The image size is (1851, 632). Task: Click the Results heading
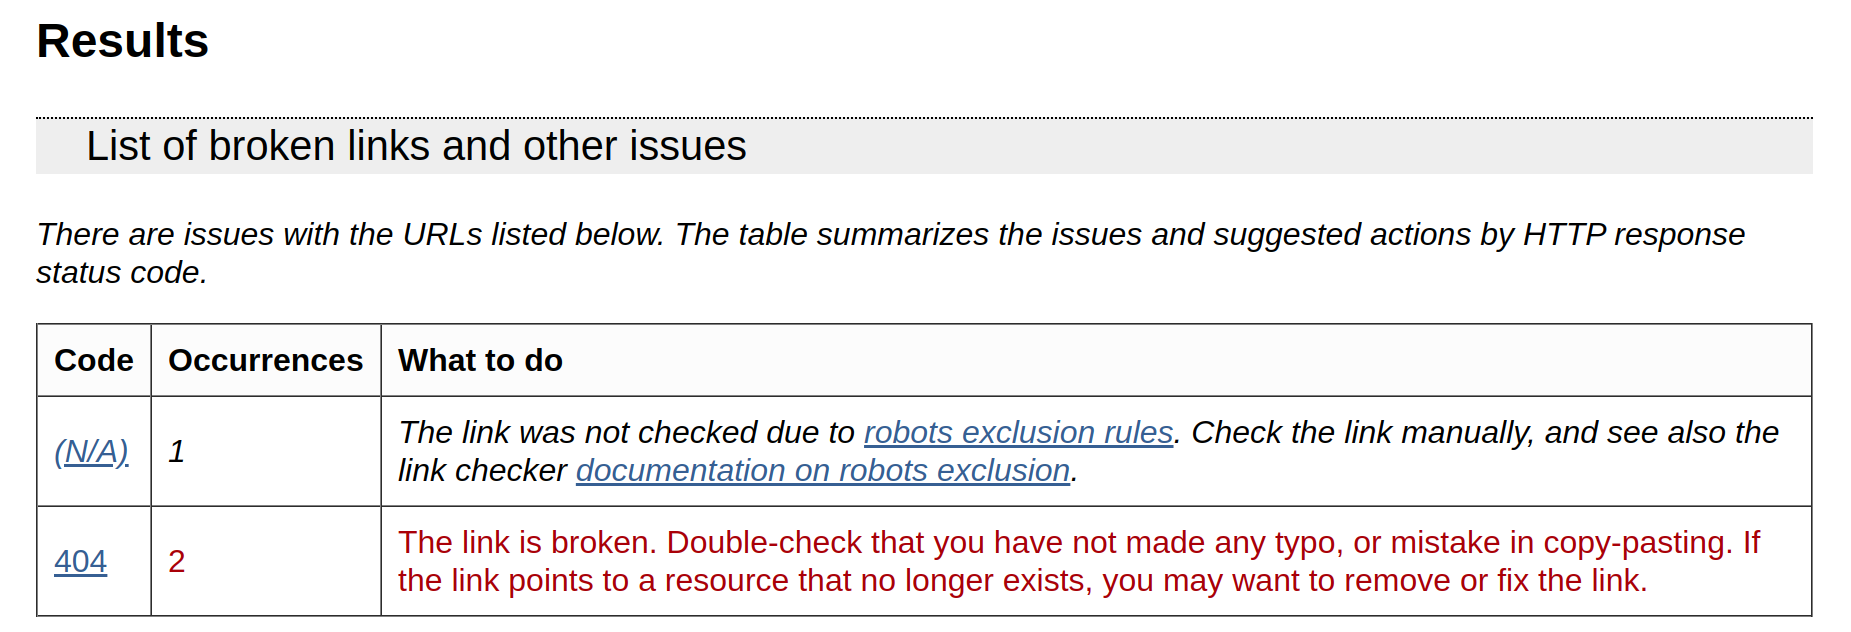(x=122, y=42)
